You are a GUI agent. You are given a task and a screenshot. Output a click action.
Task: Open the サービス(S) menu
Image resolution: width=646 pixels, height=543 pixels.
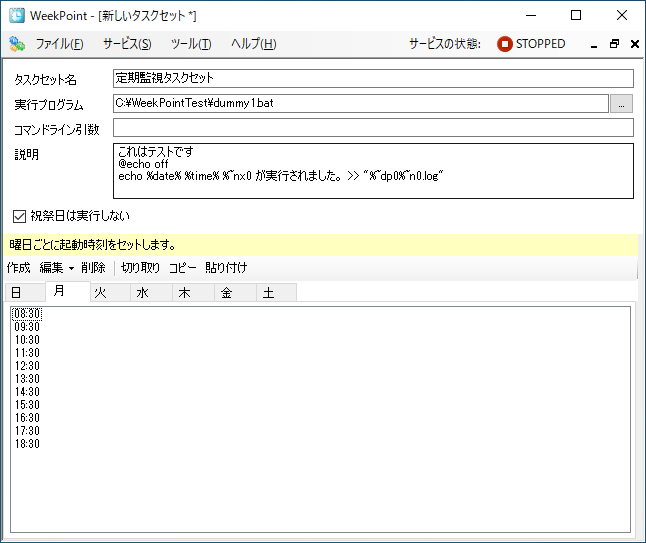tap(127, 44)
